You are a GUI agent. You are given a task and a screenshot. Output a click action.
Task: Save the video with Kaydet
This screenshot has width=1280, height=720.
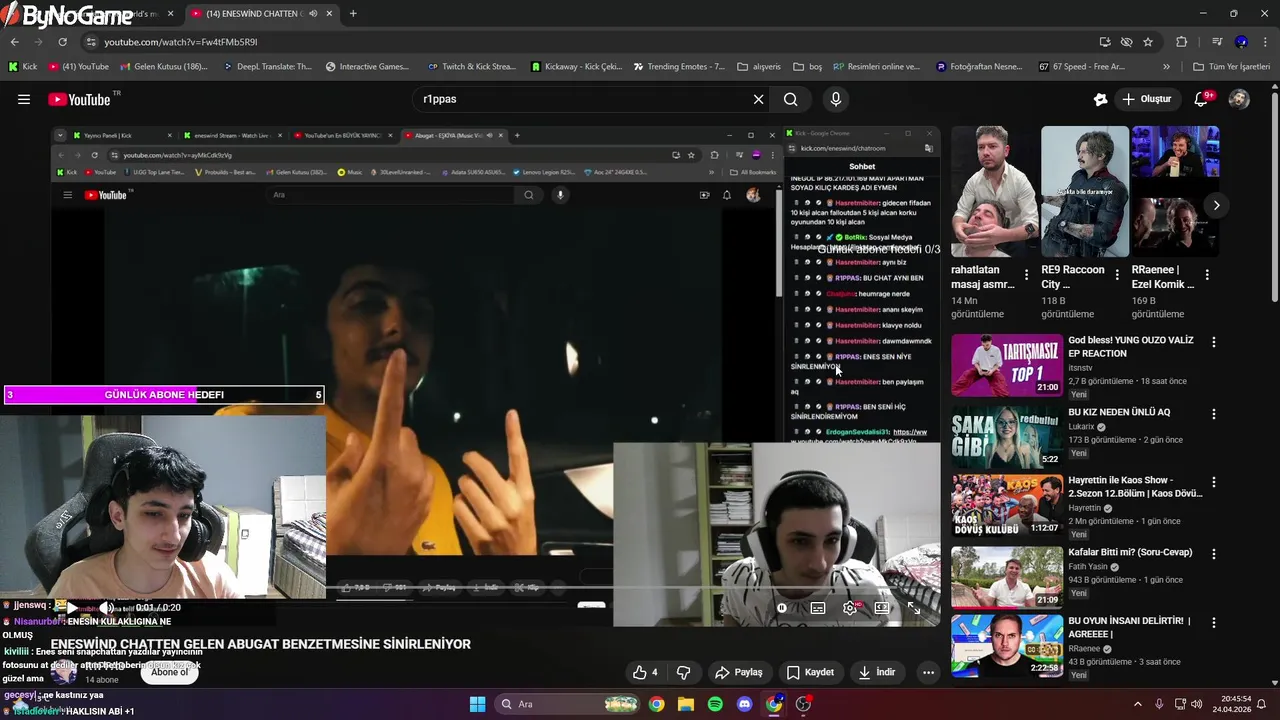(x=810, y=672)
